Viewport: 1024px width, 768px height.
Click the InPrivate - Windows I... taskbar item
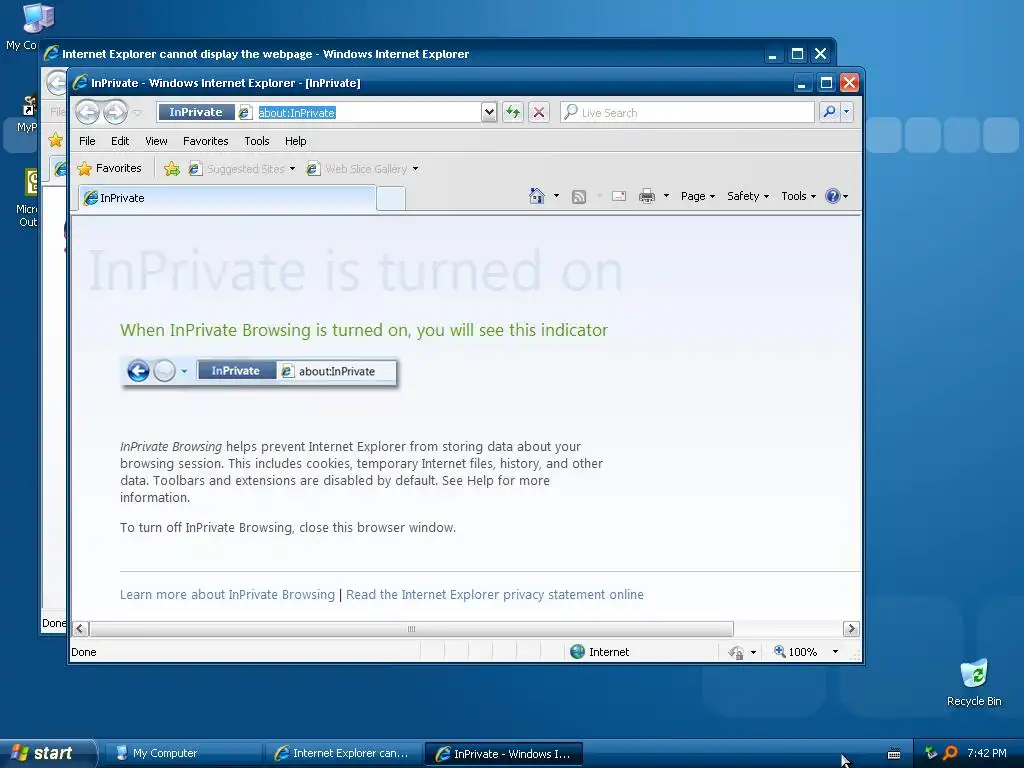point(504,754)
